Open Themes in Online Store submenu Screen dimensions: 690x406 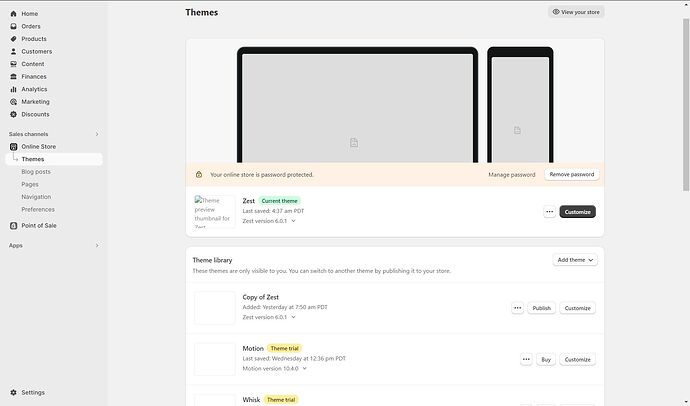click(x=54, y=159)
